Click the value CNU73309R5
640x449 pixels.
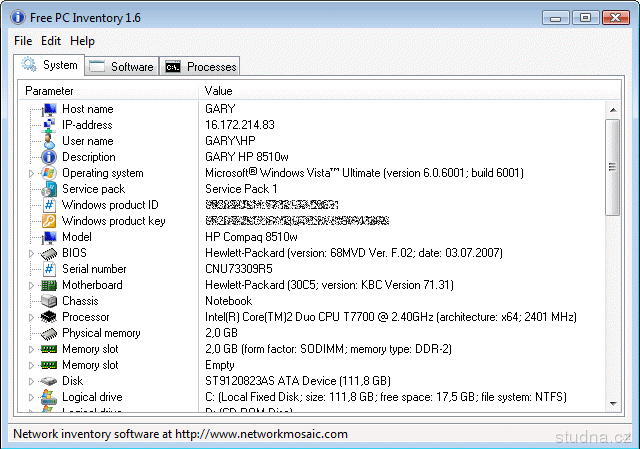[x=239, y=269]
